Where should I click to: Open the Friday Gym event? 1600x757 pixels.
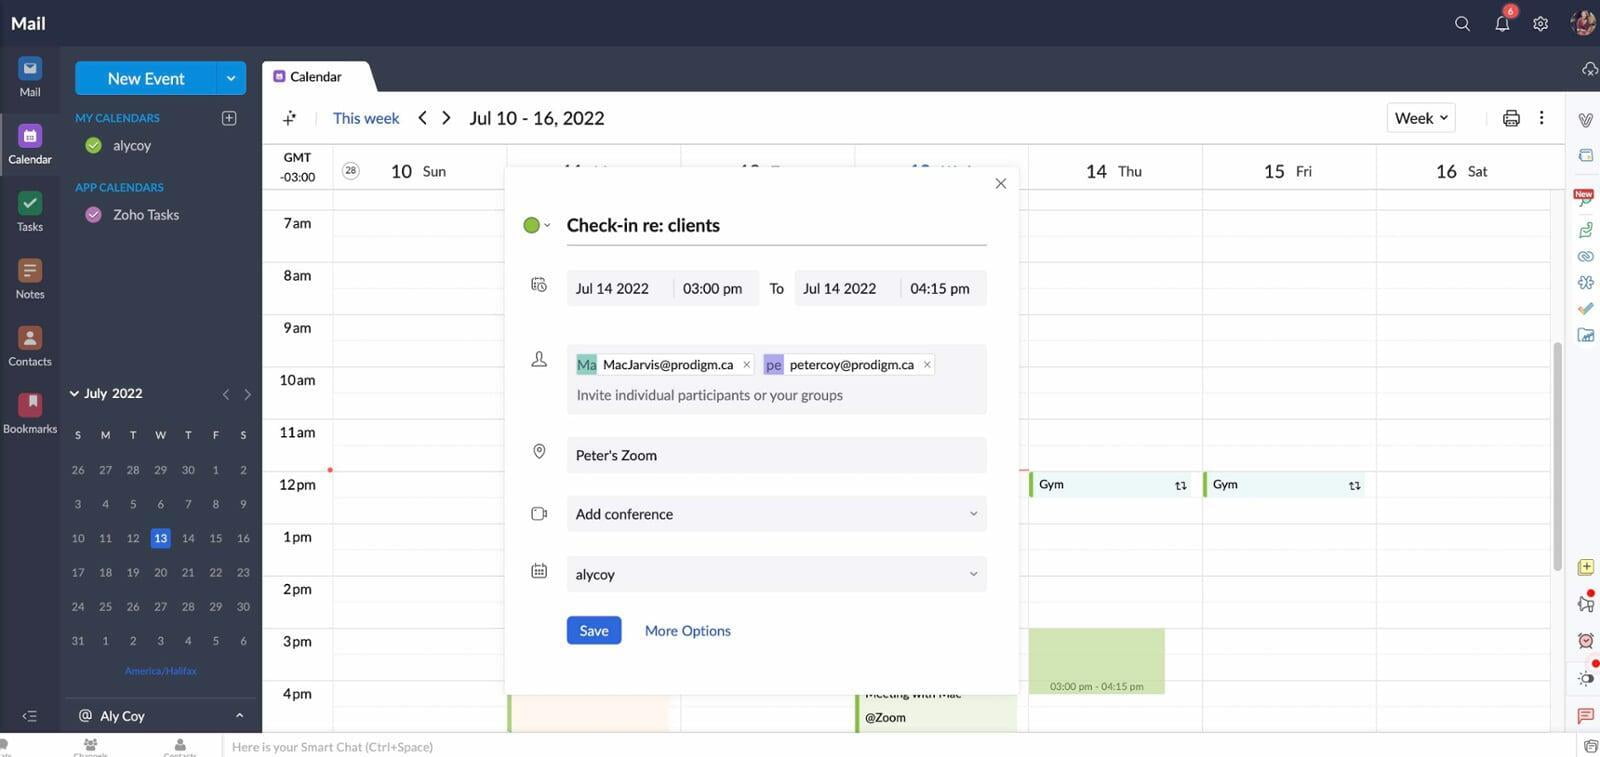[x=1284, y=484]
